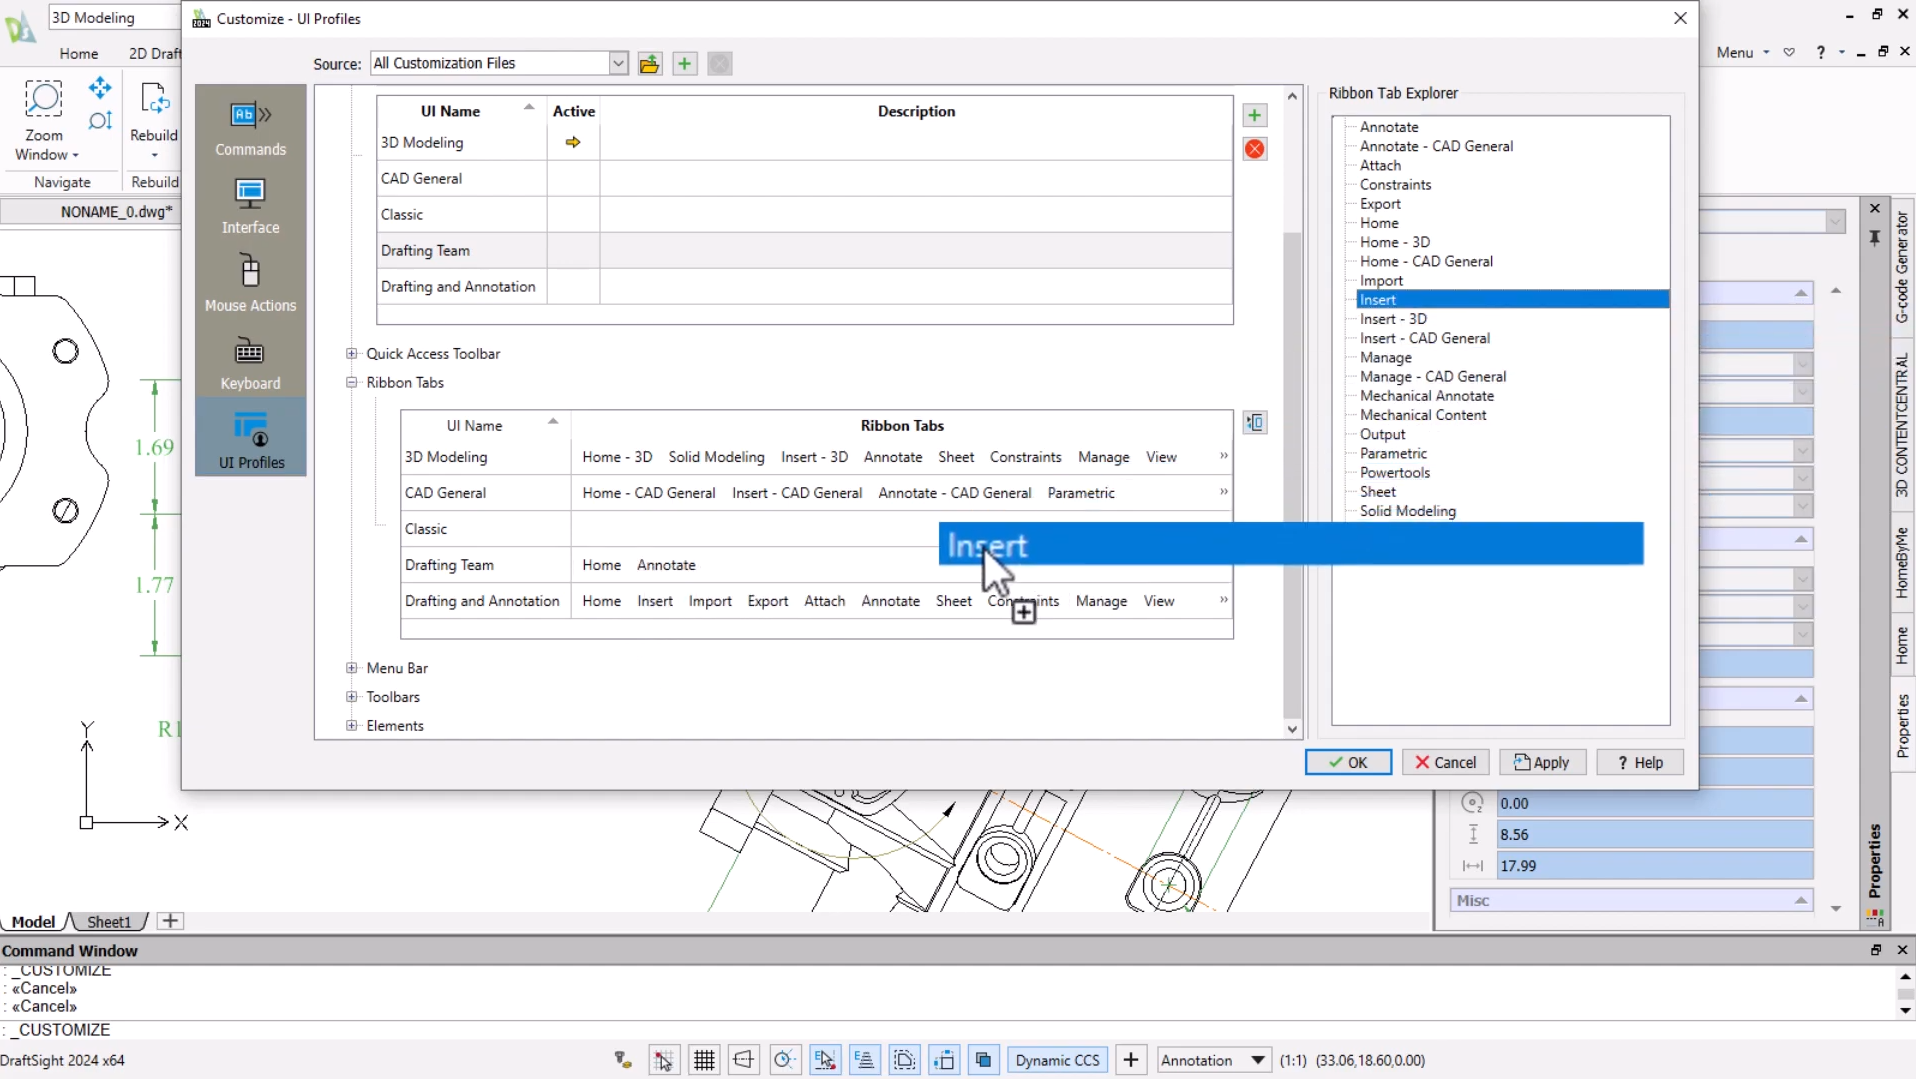The image size is (1916, 1079).
Task: Select Solid Modeling in Ribbon Tab Explorer
Action: coord(1407,511)
